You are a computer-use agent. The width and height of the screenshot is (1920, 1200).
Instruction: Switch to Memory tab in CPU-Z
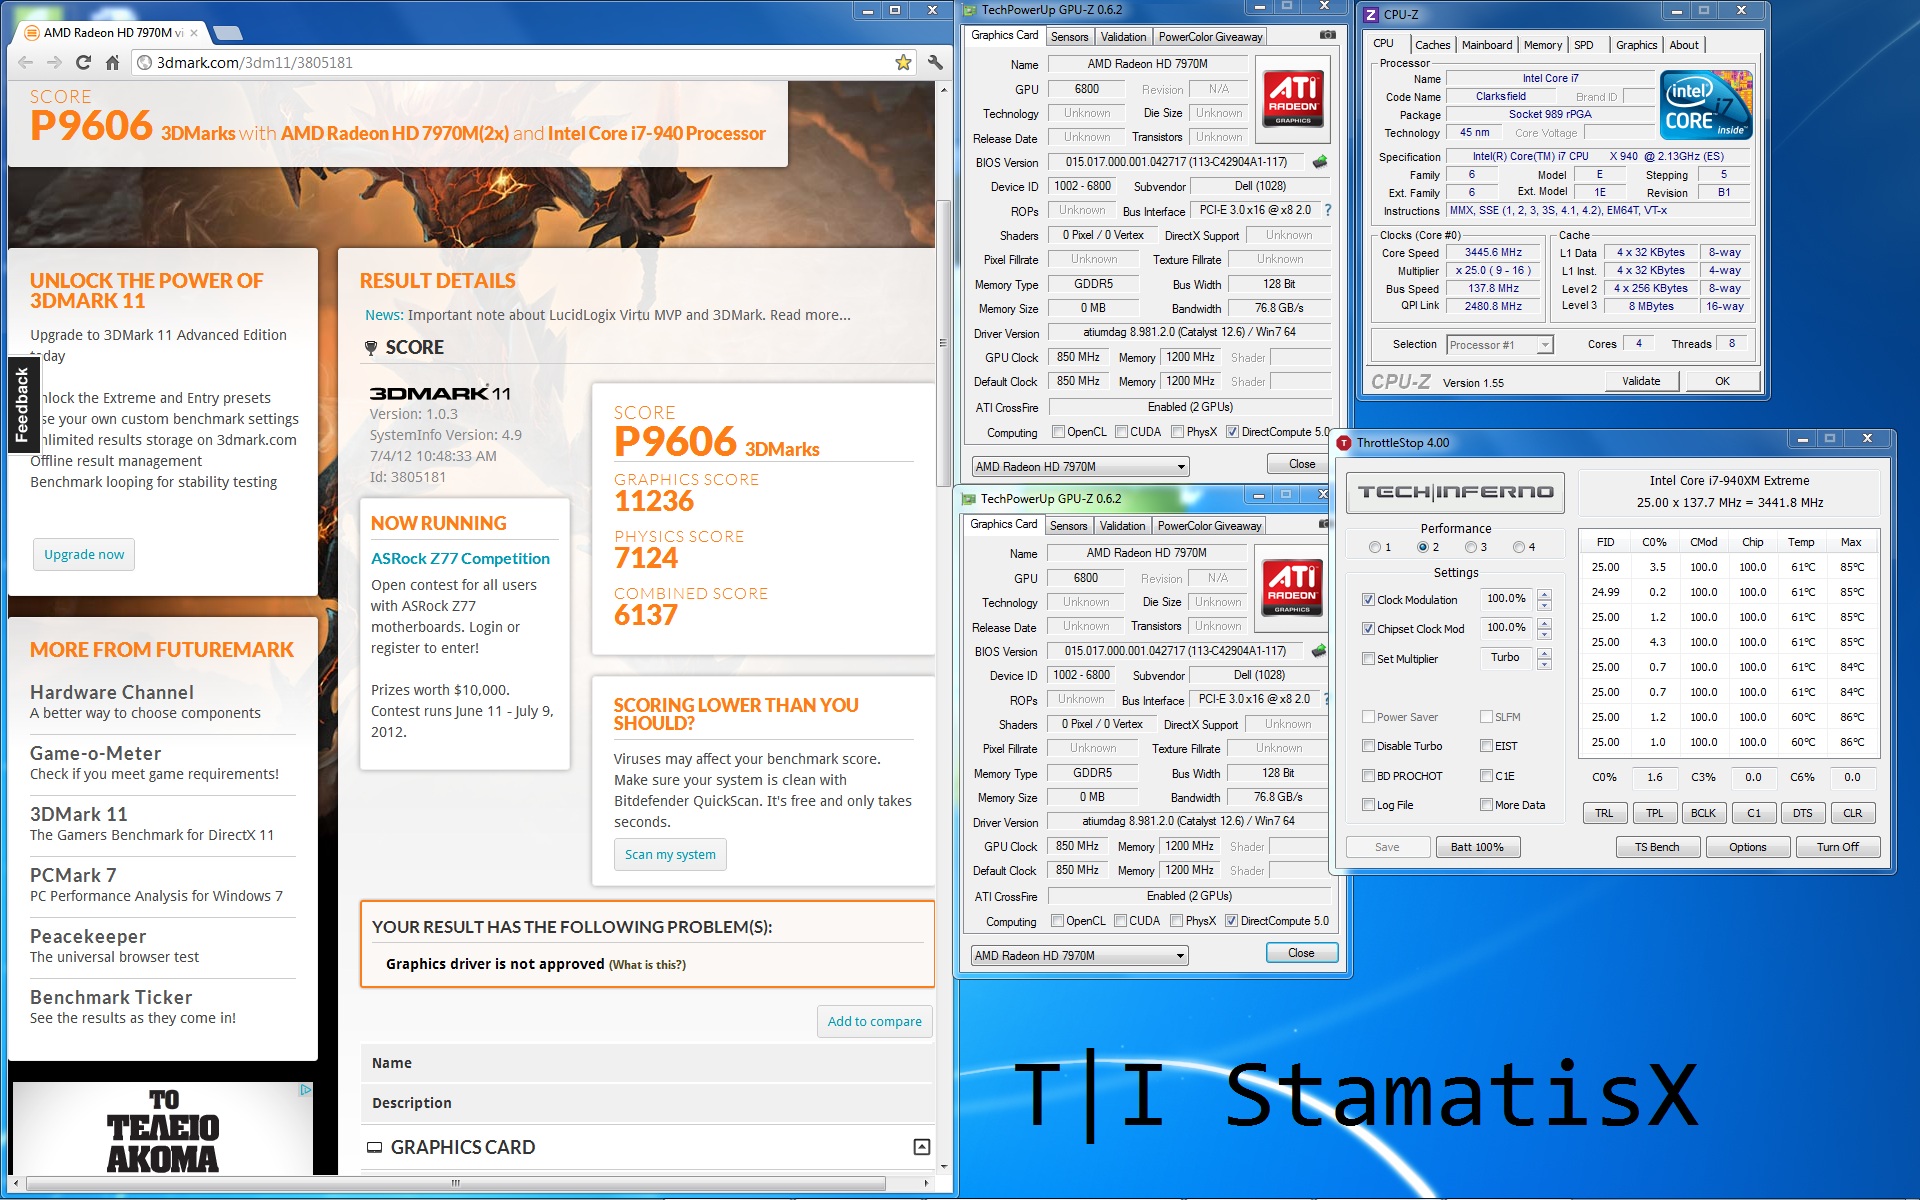click(x=1543, y=45)
